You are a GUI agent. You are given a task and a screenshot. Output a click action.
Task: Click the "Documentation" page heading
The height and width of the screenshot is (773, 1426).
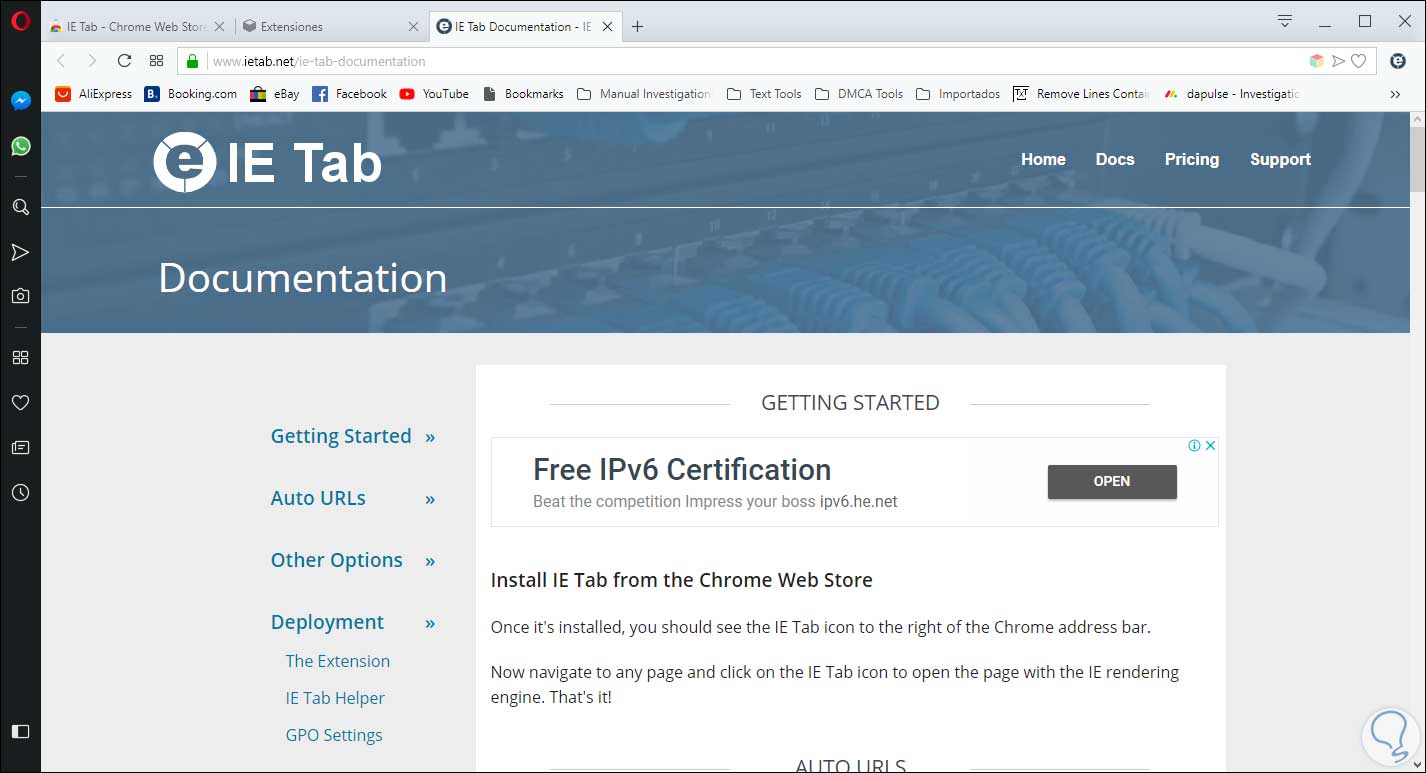[x=303, y=278]
